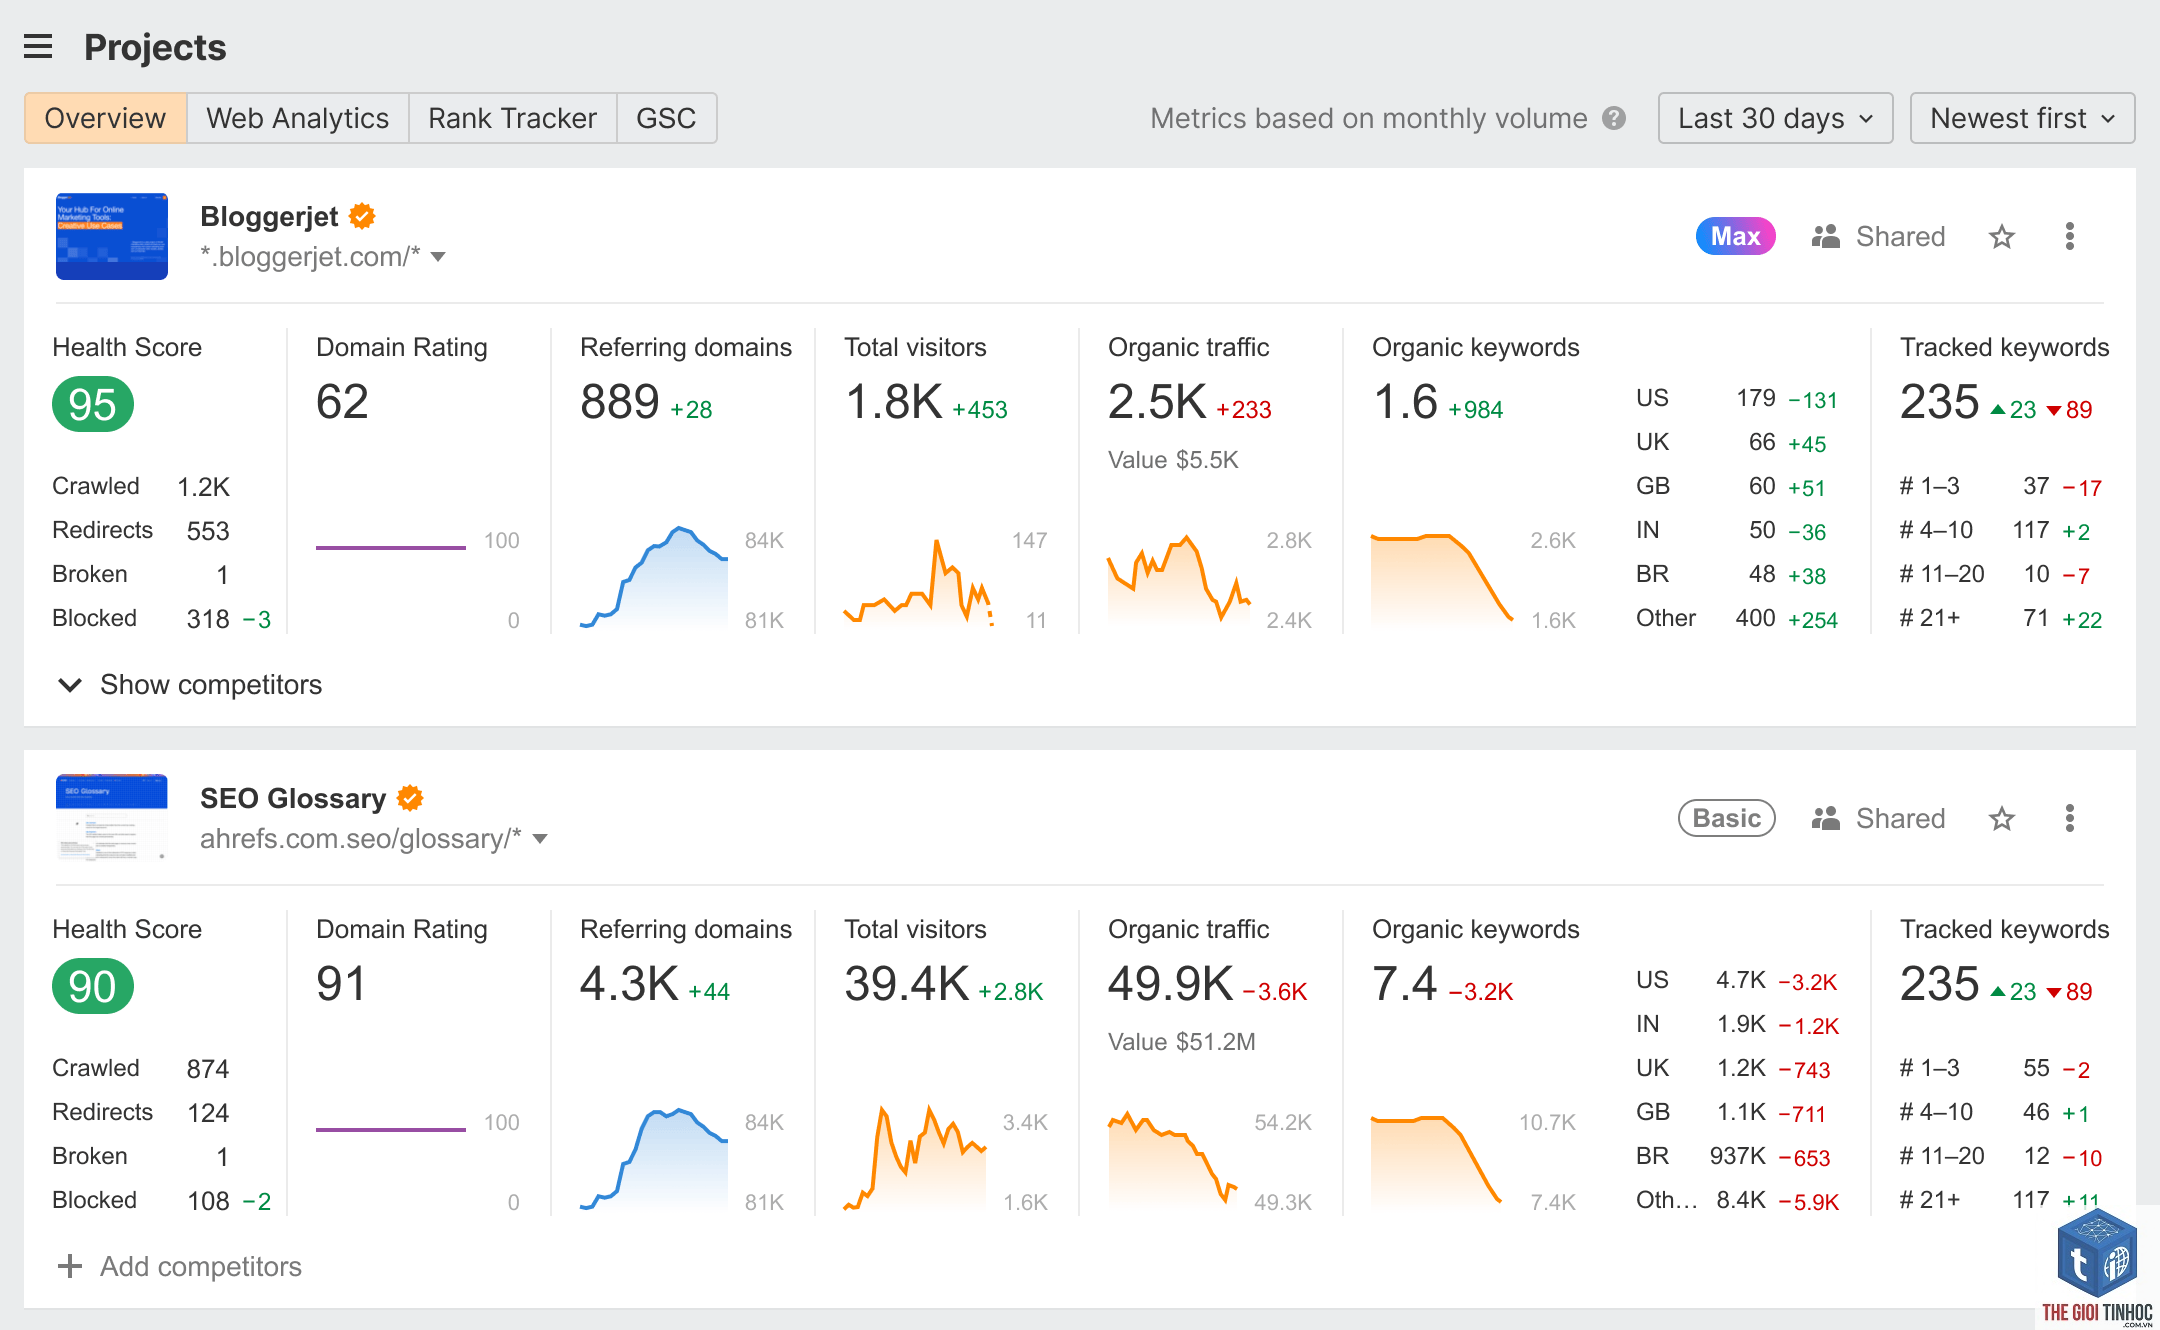
Task: Open the hamburger menu next to Projects
Action: click(x=38, y=47)
